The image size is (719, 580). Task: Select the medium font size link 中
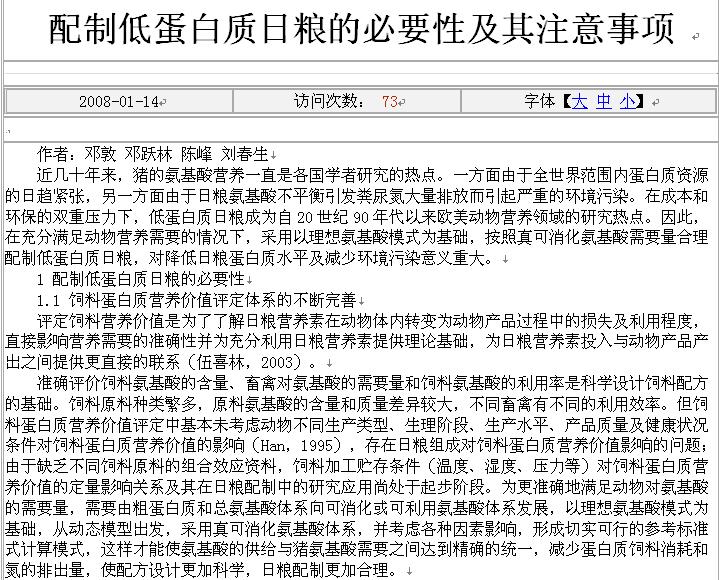pyautogui.click(x=603, y=102)
